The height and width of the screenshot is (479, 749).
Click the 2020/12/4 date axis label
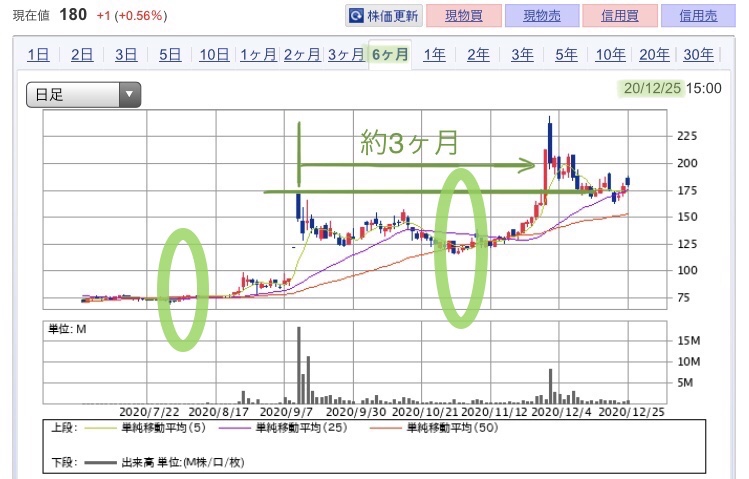(561, 412)
